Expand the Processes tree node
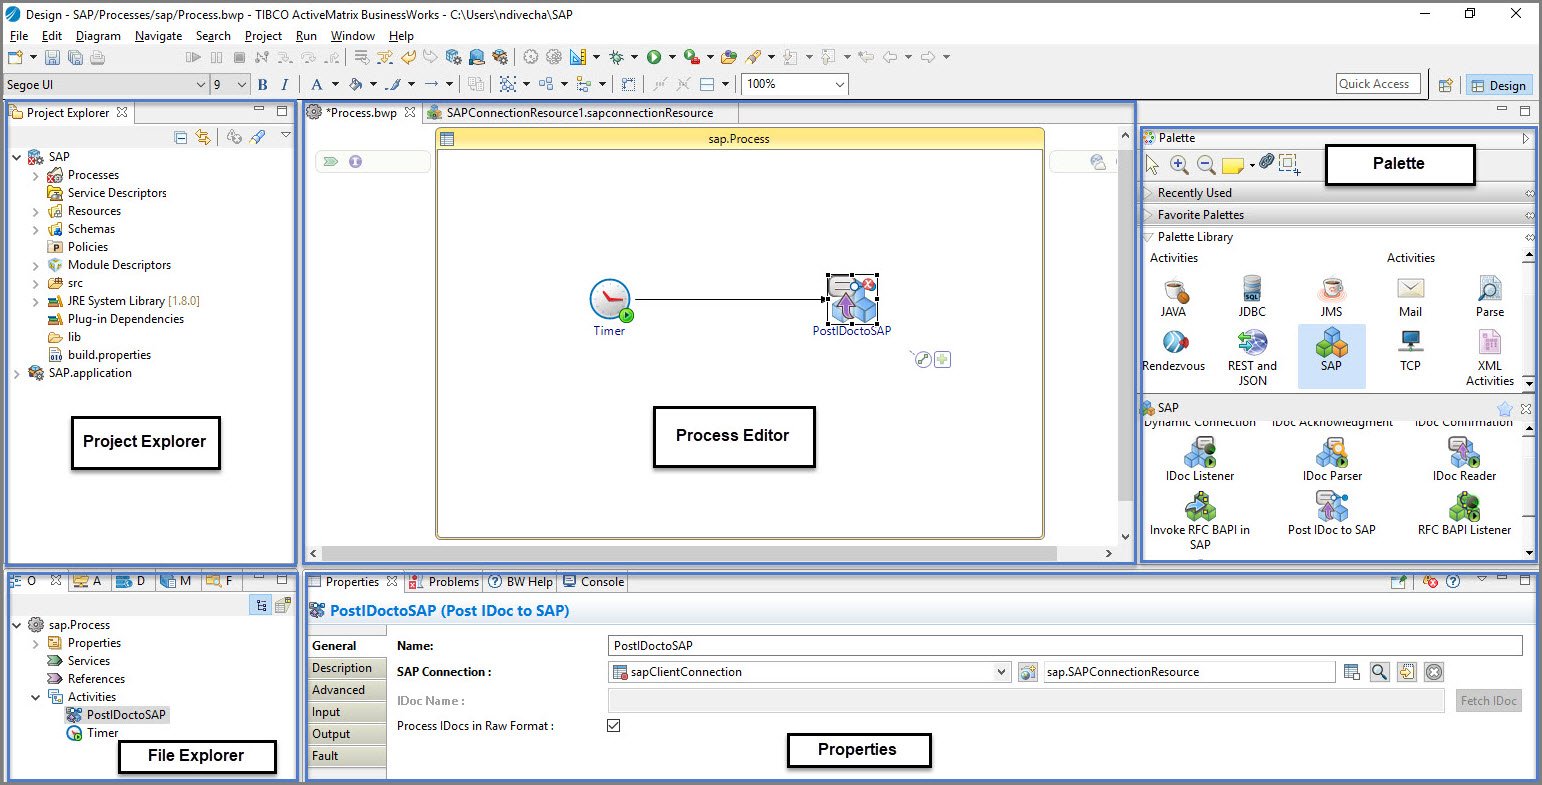This screenshot has height=785, width=1542. [36, 175]
